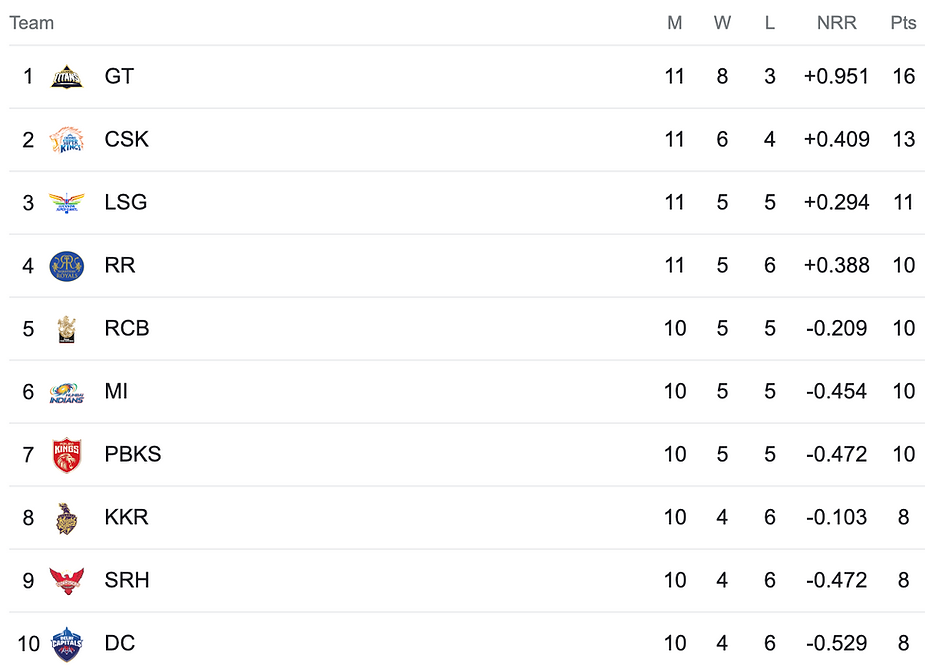Click the Pts column header

click(903, 23)
